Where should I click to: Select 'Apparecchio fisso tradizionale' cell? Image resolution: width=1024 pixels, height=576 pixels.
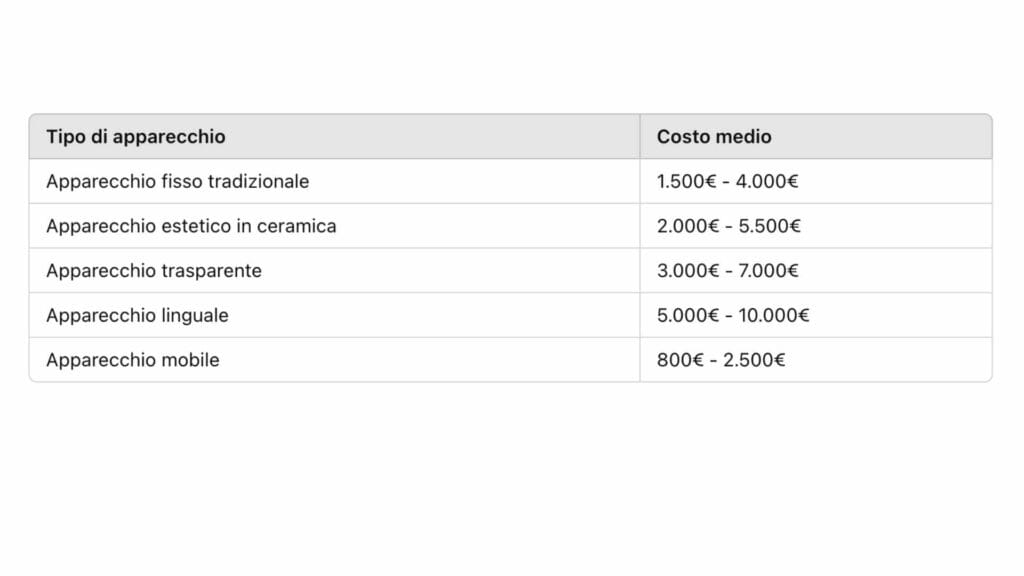[x=334, y=182]
